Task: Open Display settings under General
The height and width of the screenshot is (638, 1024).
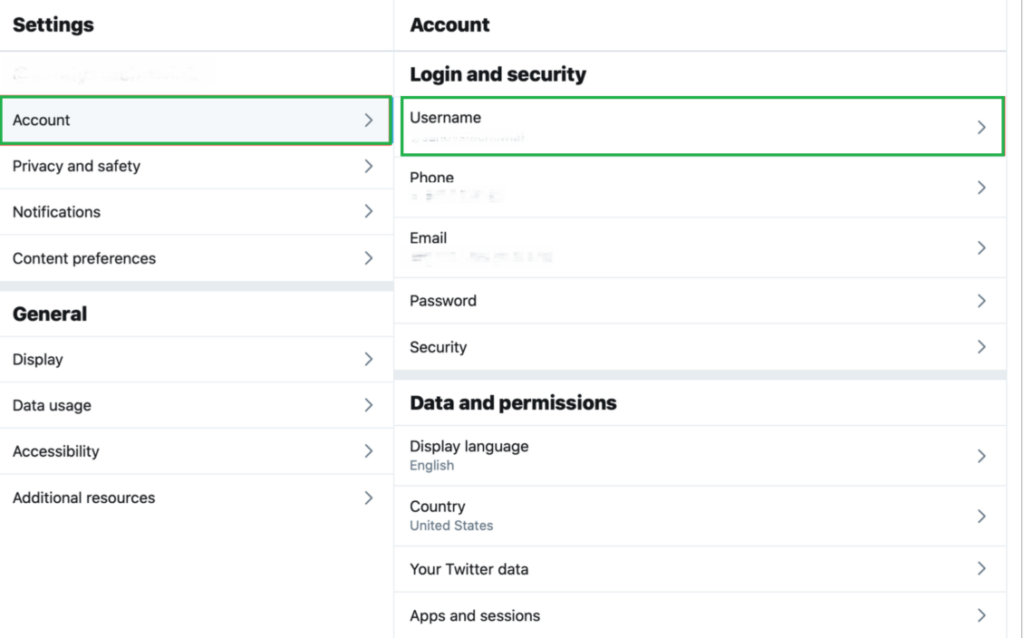Action: (38, 359)
